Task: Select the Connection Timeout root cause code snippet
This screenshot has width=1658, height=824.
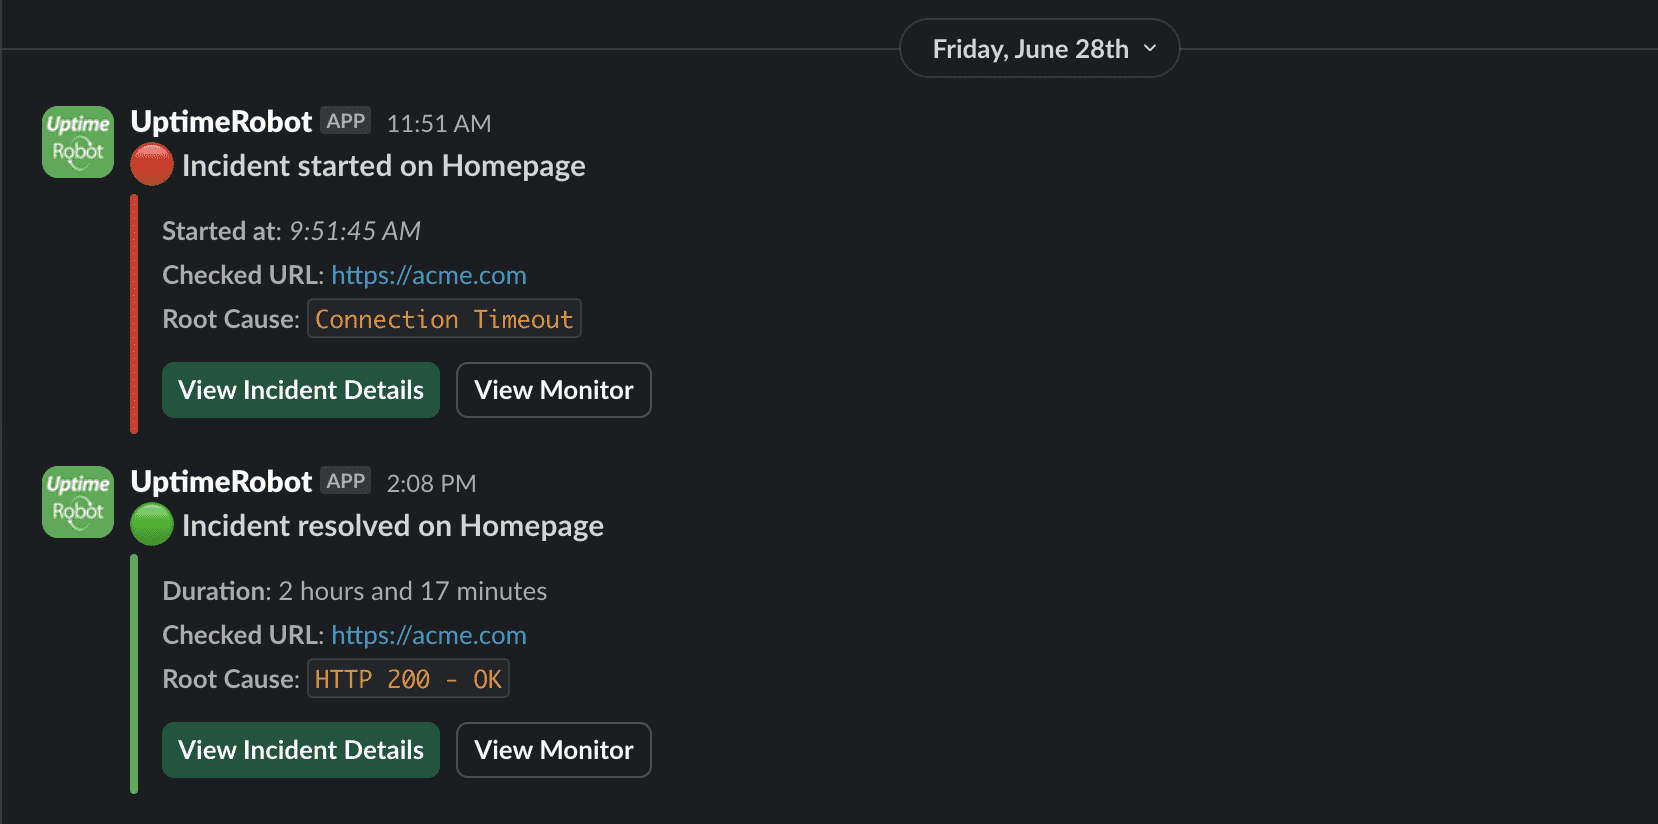Action: tap(444, 318)
